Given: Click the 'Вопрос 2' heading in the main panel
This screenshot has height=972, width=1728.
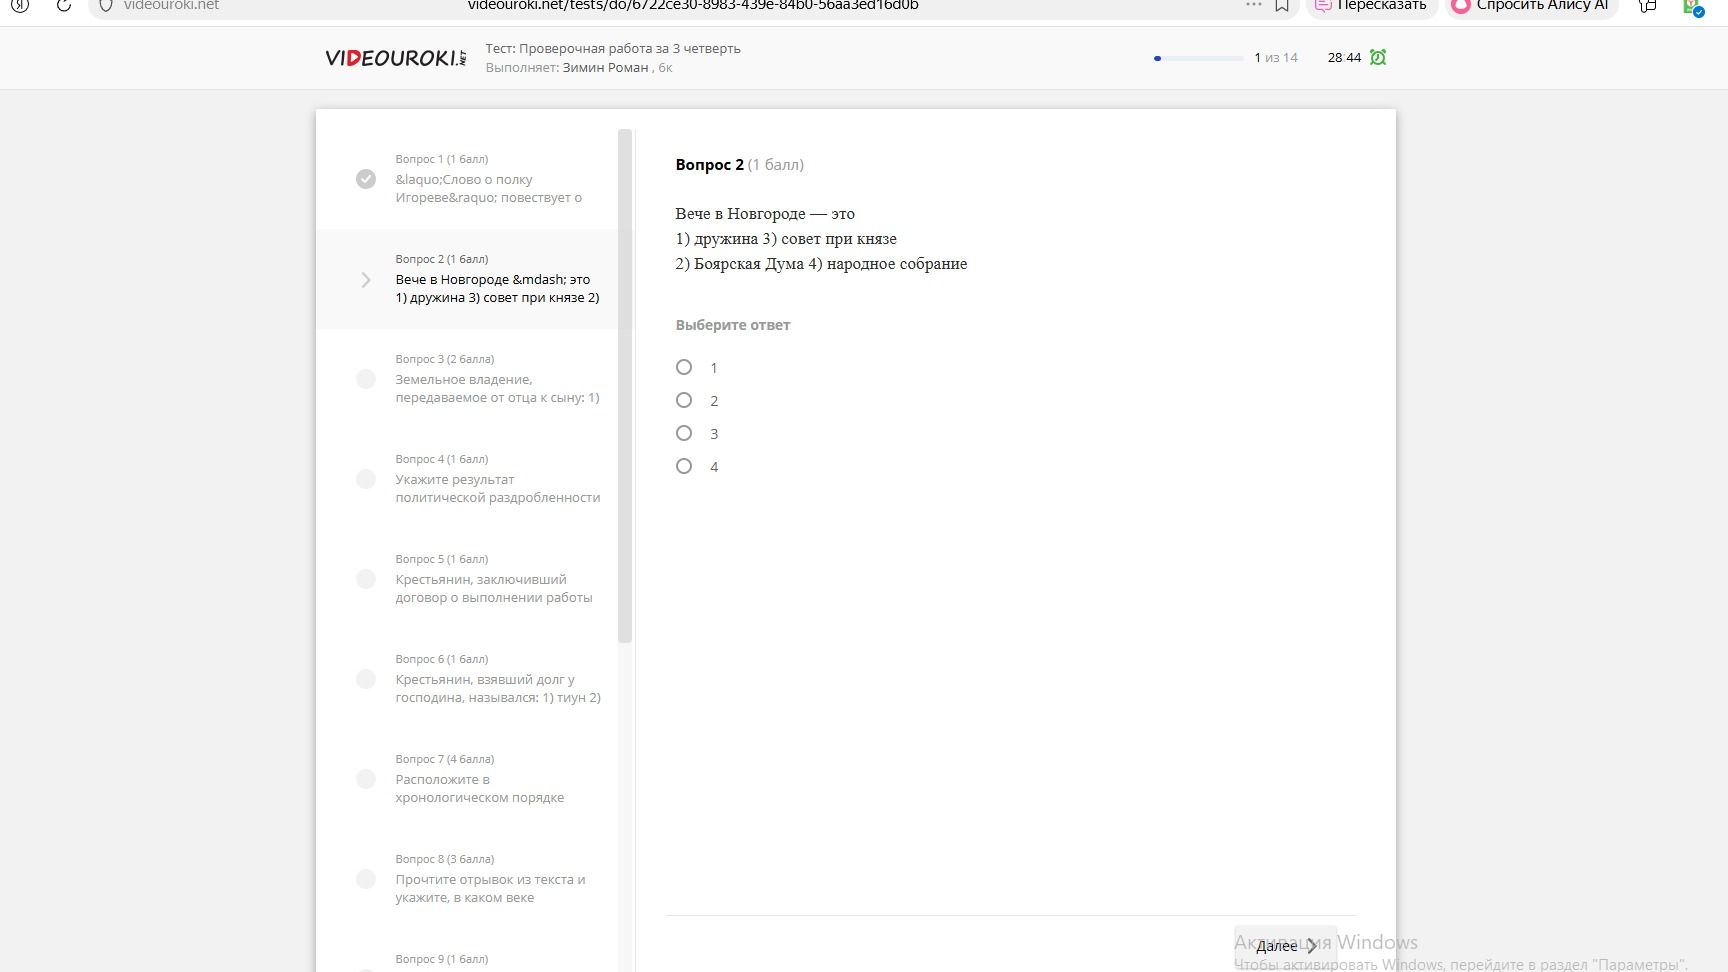Looking at the screenshot, I should pos(710,165).
